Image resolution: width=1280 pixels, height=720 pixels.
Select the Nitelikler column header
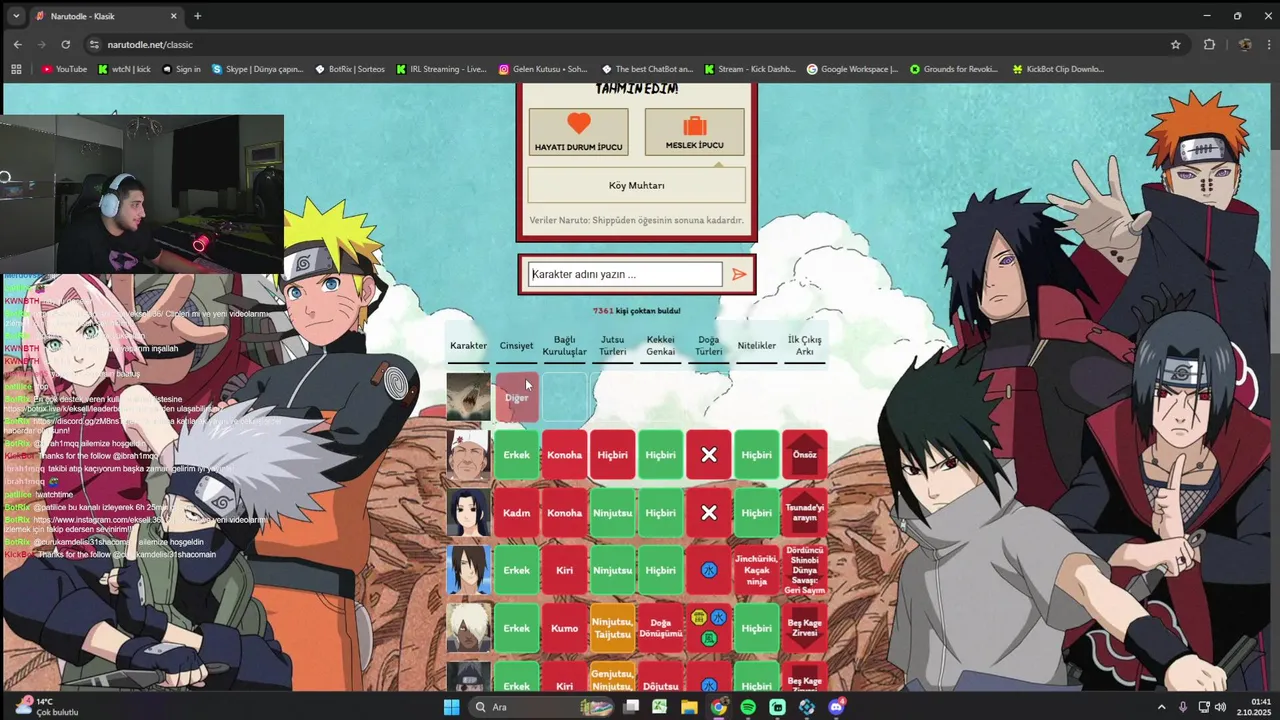tap(756, 346)
